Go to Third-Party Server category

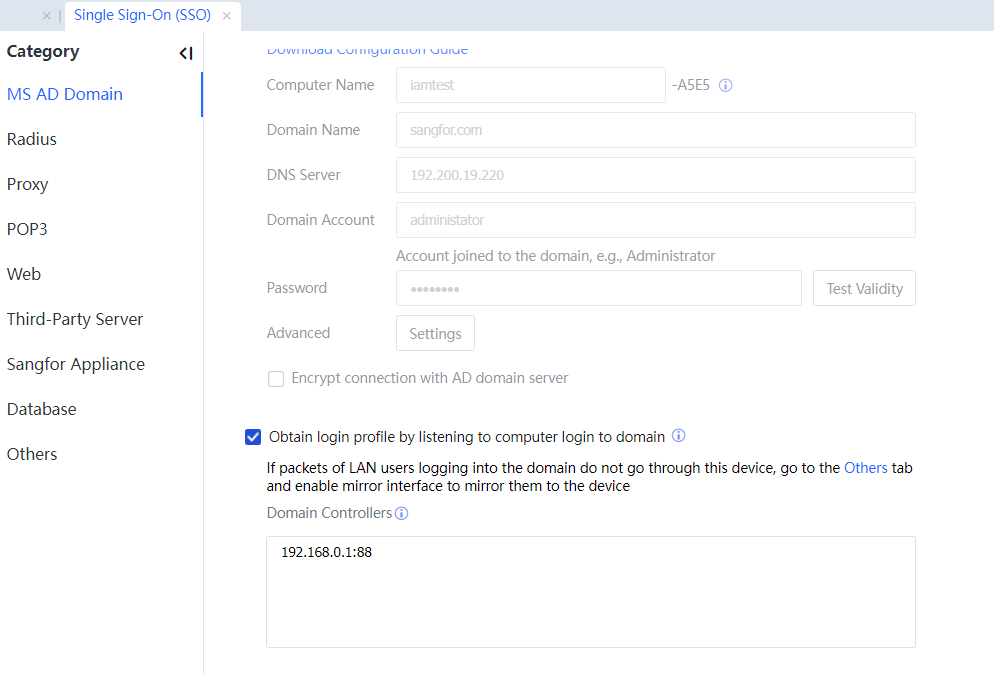[75, 319]
